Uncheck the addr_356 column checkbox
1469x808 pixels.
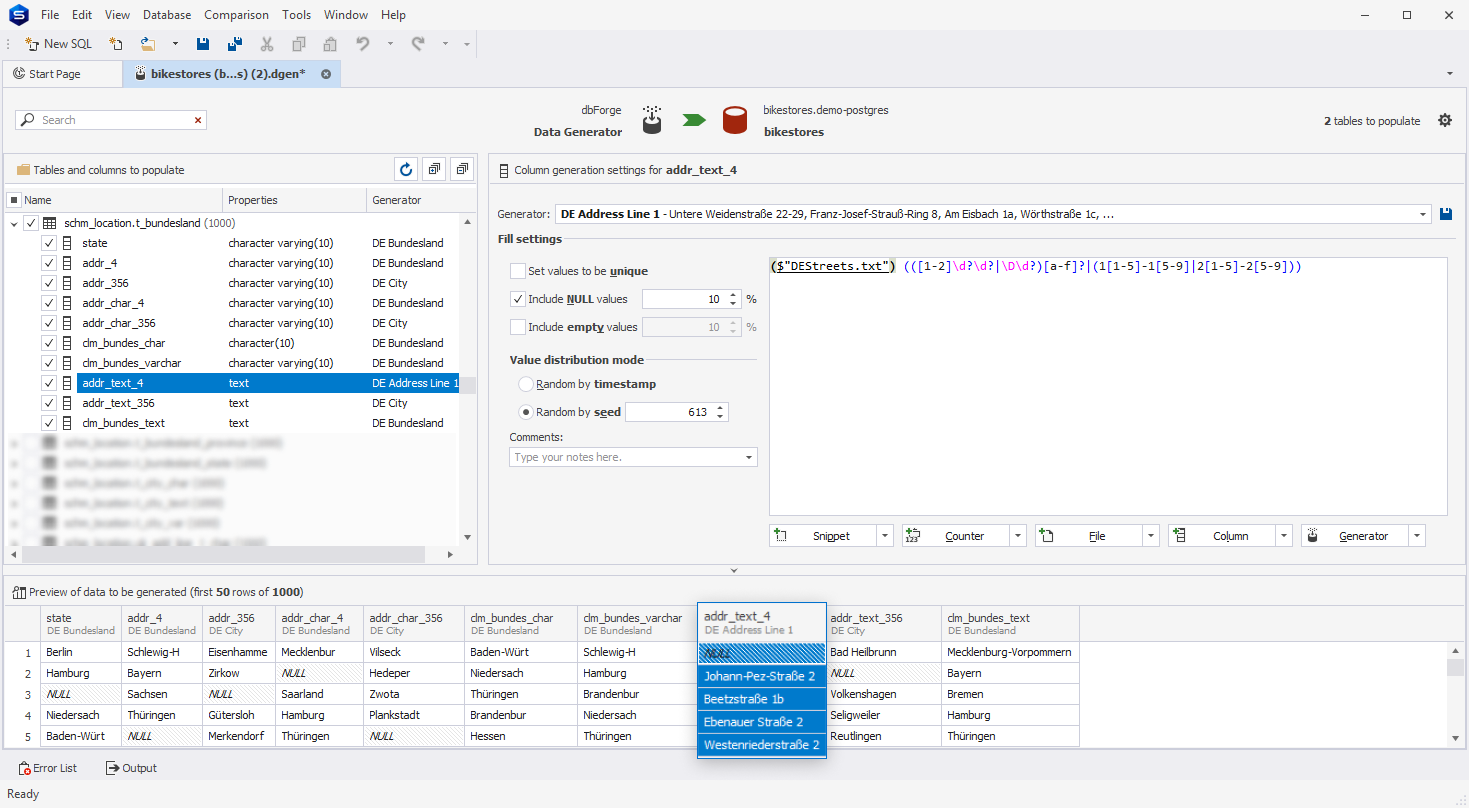[49, 283]
